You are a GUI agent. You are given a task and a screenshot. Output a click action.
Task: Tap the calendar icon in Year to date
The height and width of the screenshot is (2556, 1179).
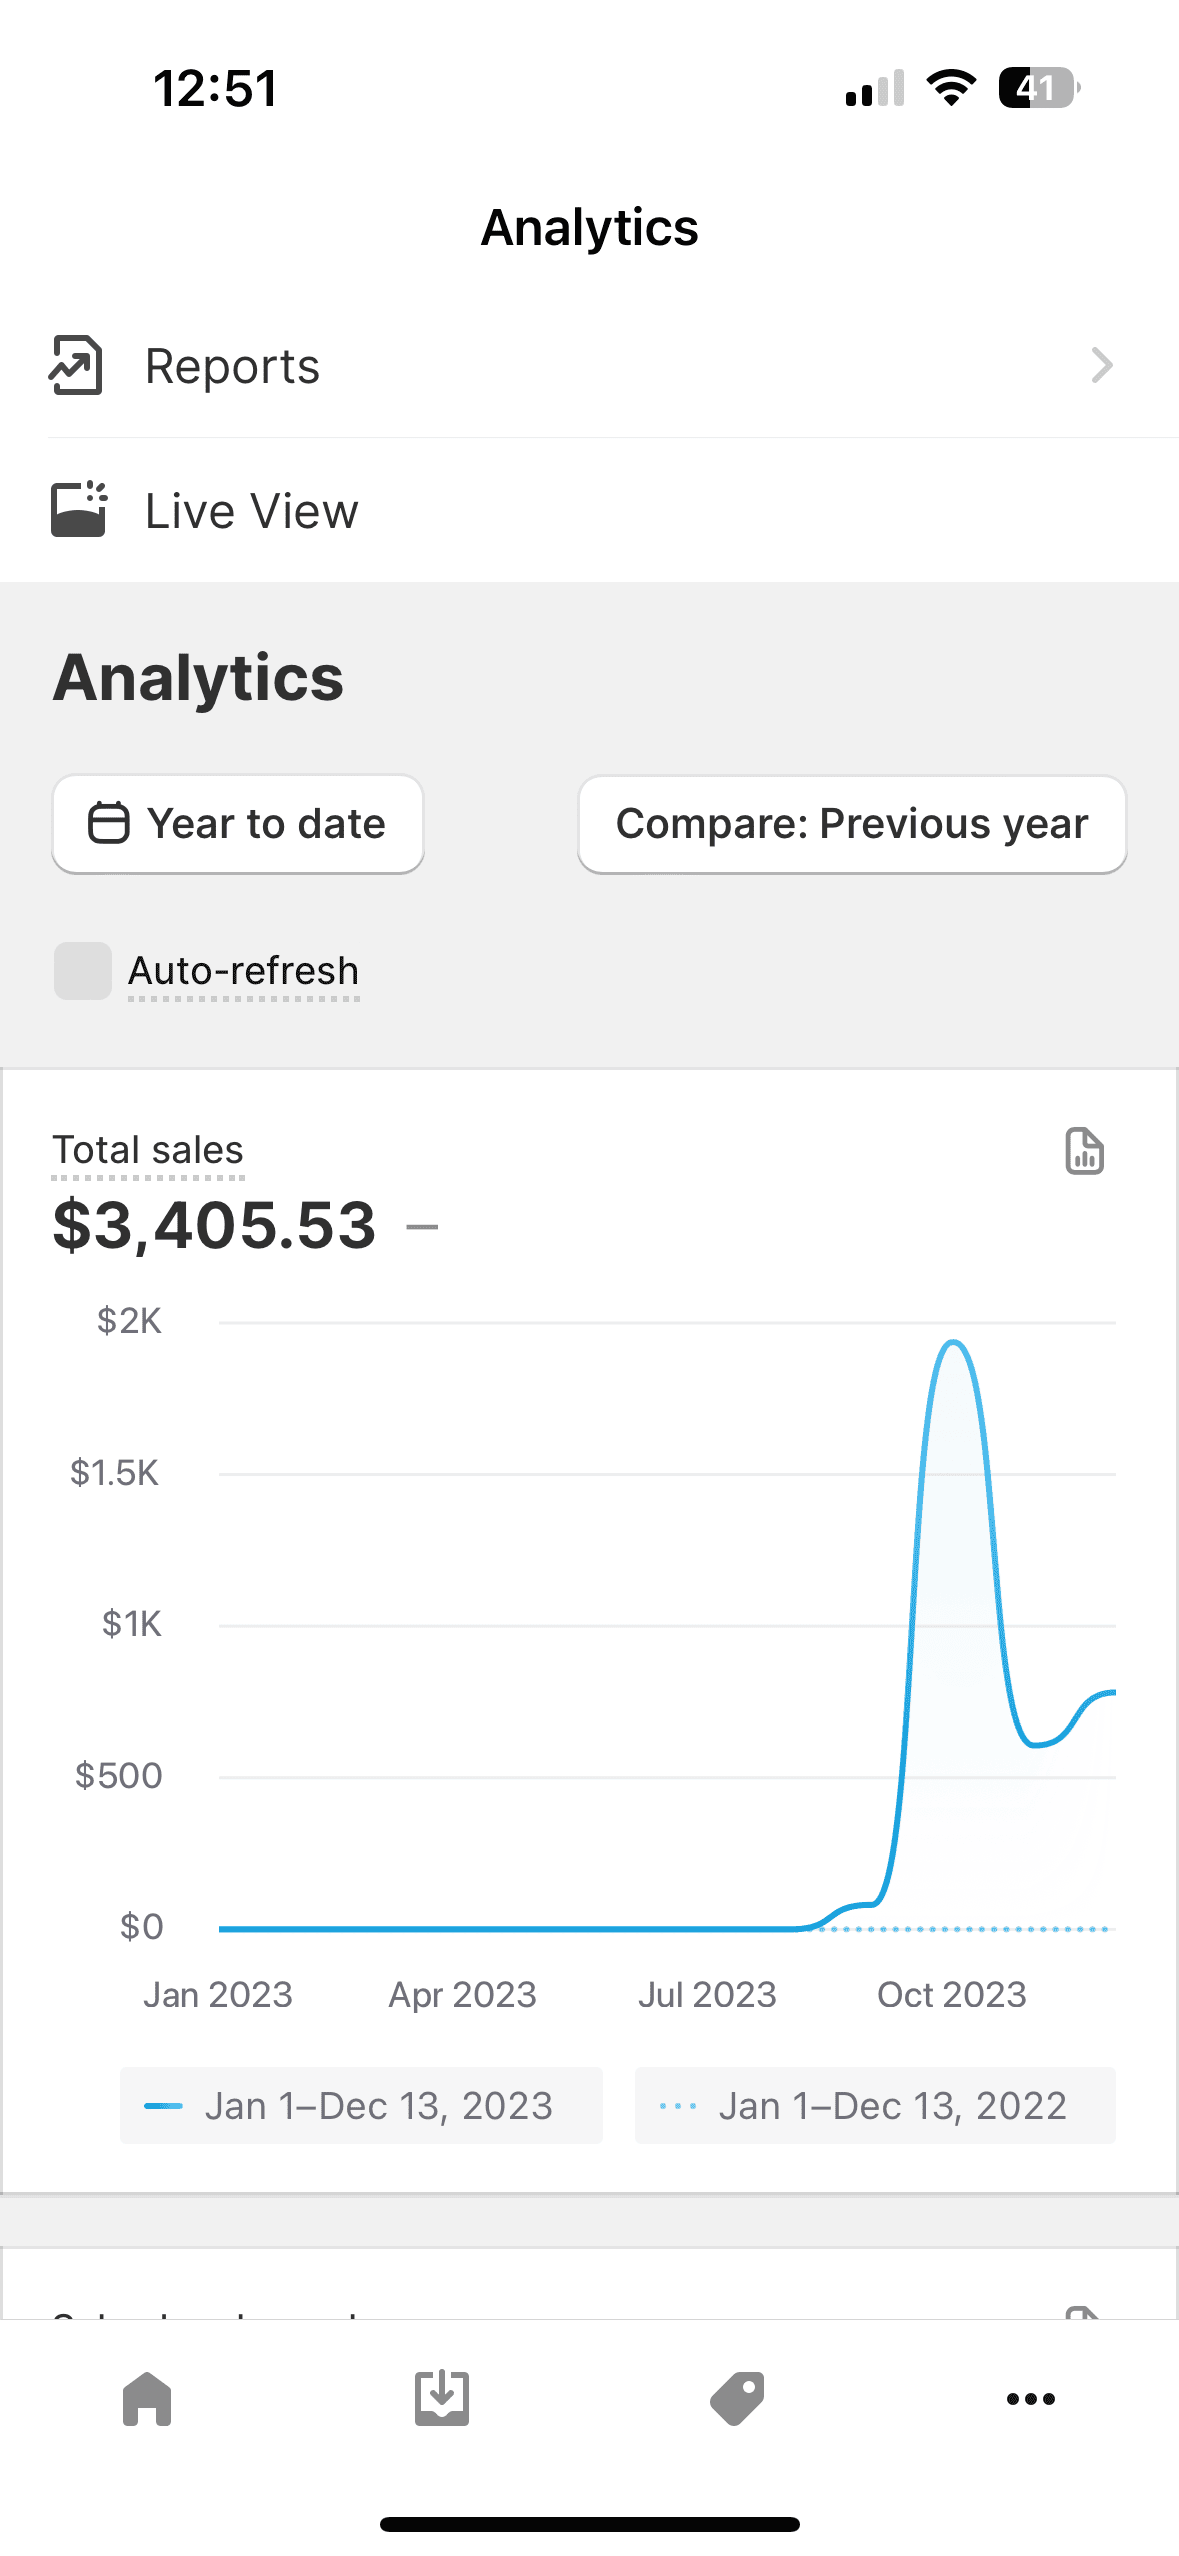(x=108, y=824)
